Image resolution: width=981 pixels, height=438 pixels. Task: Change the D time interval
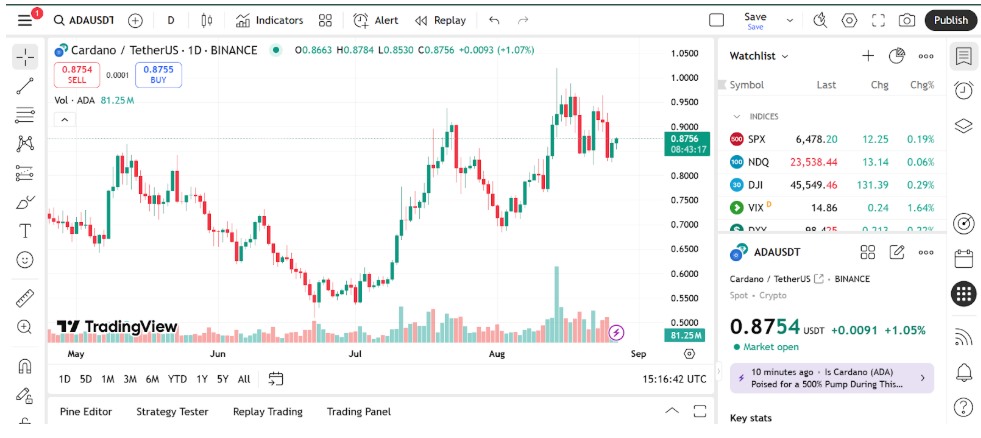pos(171,20)
